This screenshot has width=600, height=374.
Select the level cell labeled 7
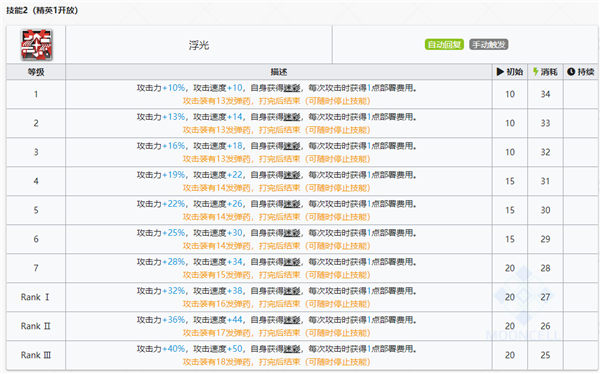coord(36,268)
